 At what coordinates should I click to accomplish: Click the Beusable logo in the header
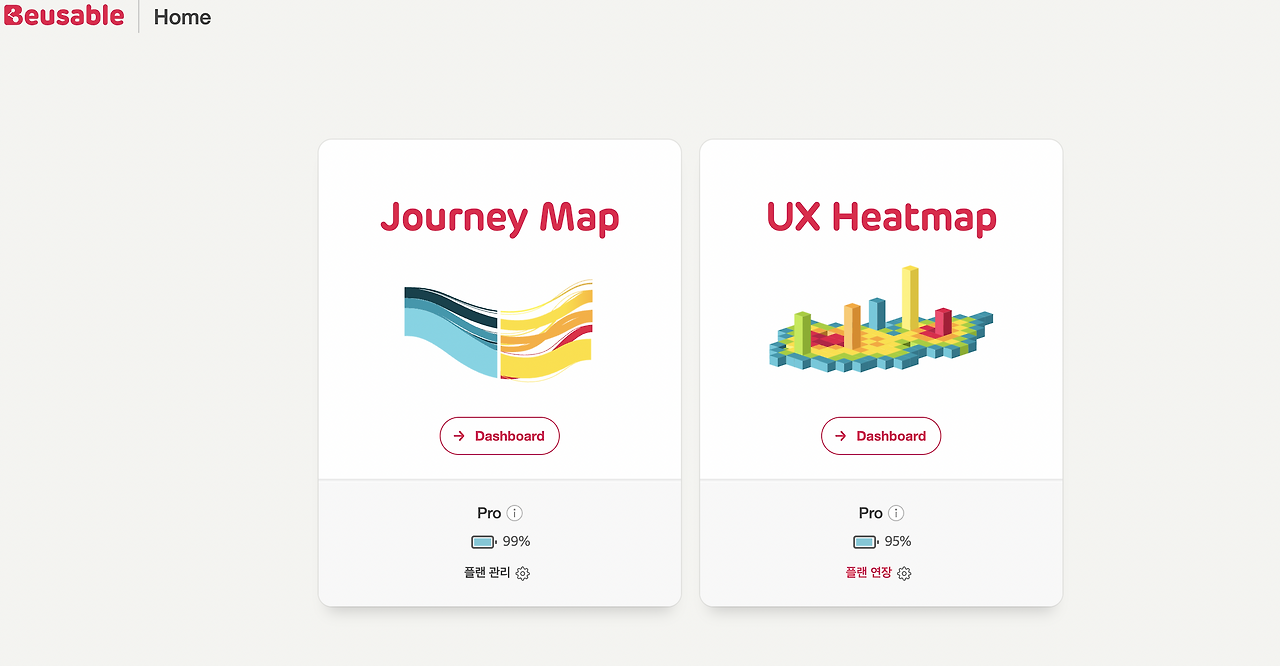pos(64,16)
